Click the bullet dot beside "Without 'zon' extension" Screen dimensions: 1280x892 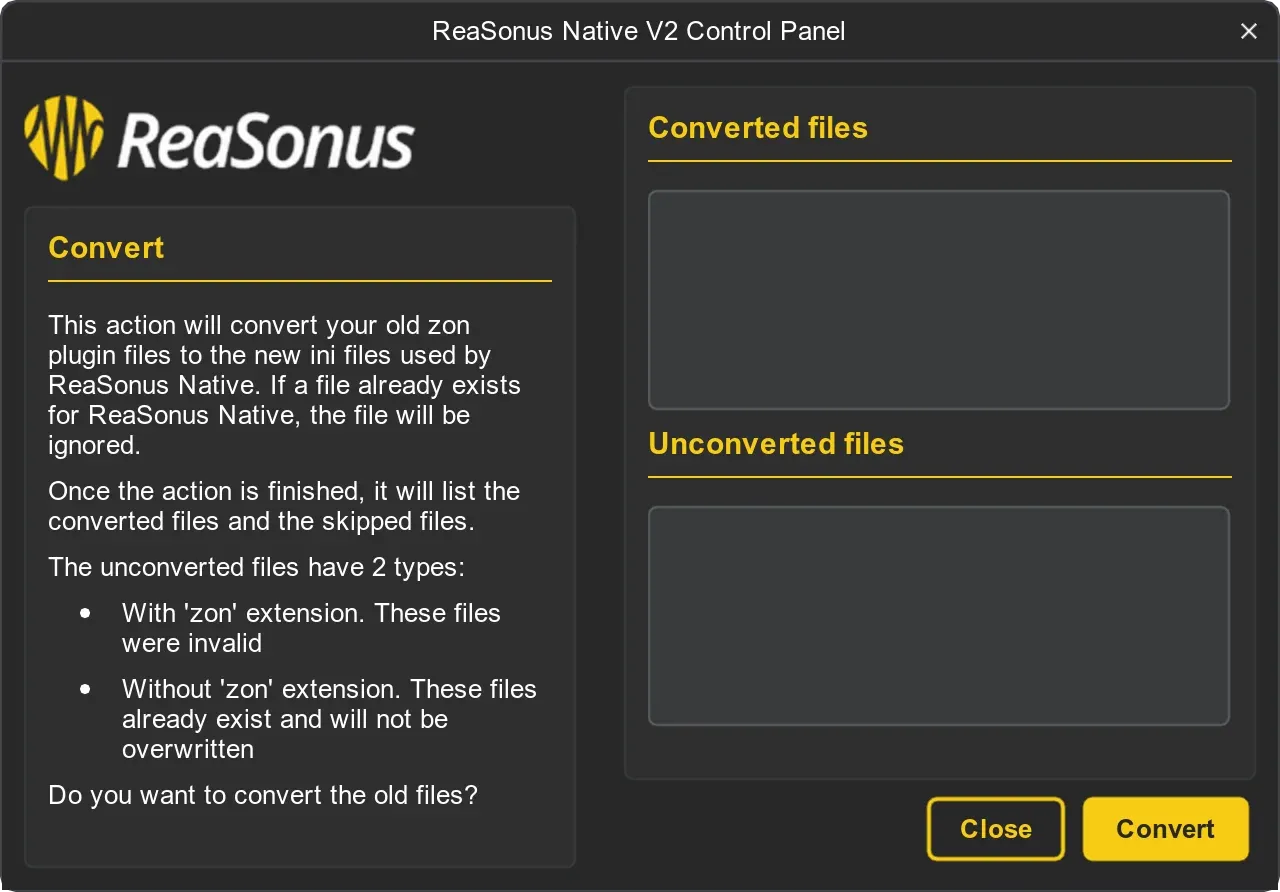click(x=86, y=689)
